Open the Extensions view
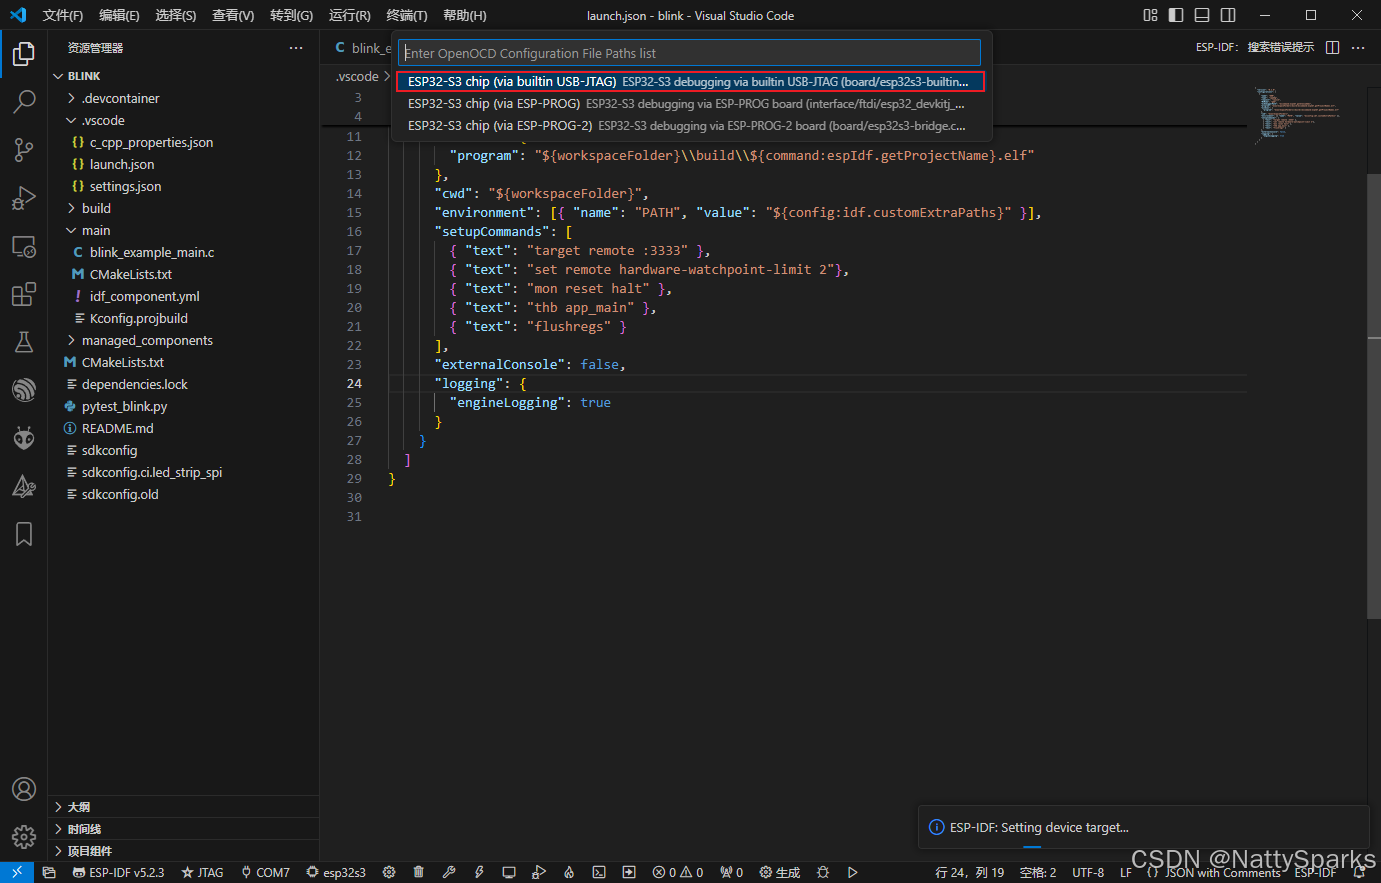The width and height of the screenshot is (1381, 883). [x=24, y=294]
